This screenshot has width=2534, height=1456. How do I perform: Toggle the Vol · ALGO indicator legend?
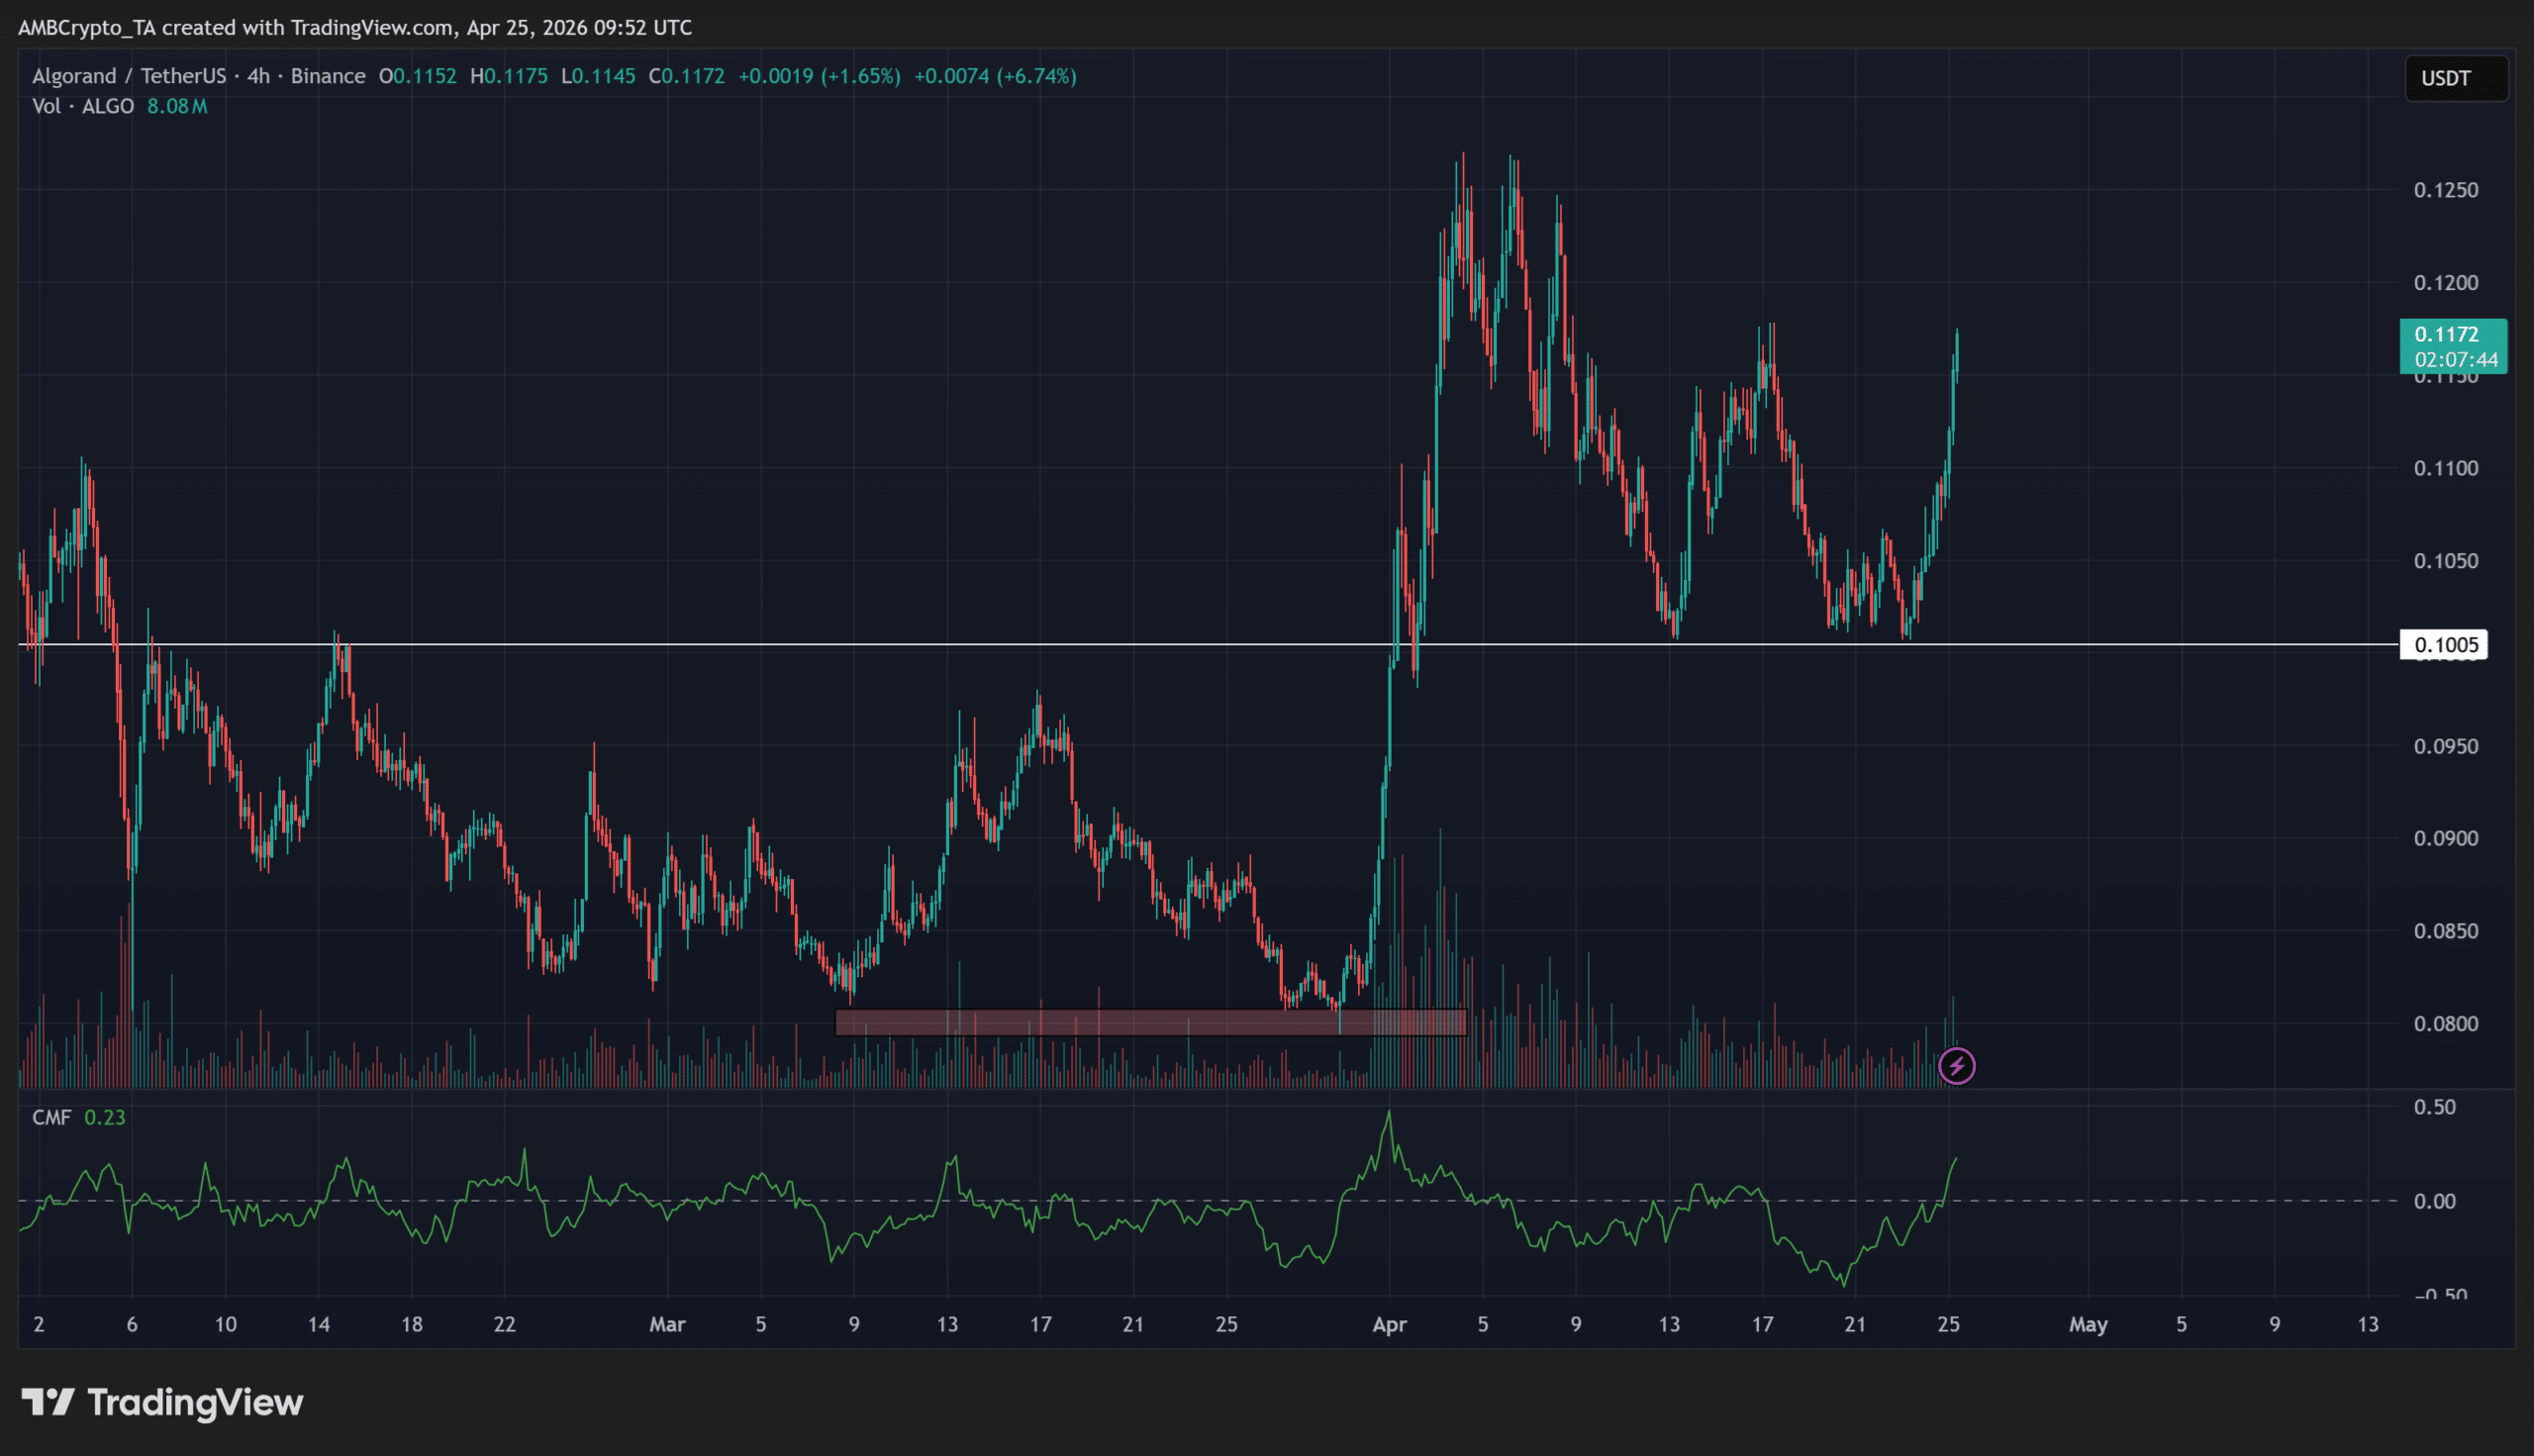point(85,106)
